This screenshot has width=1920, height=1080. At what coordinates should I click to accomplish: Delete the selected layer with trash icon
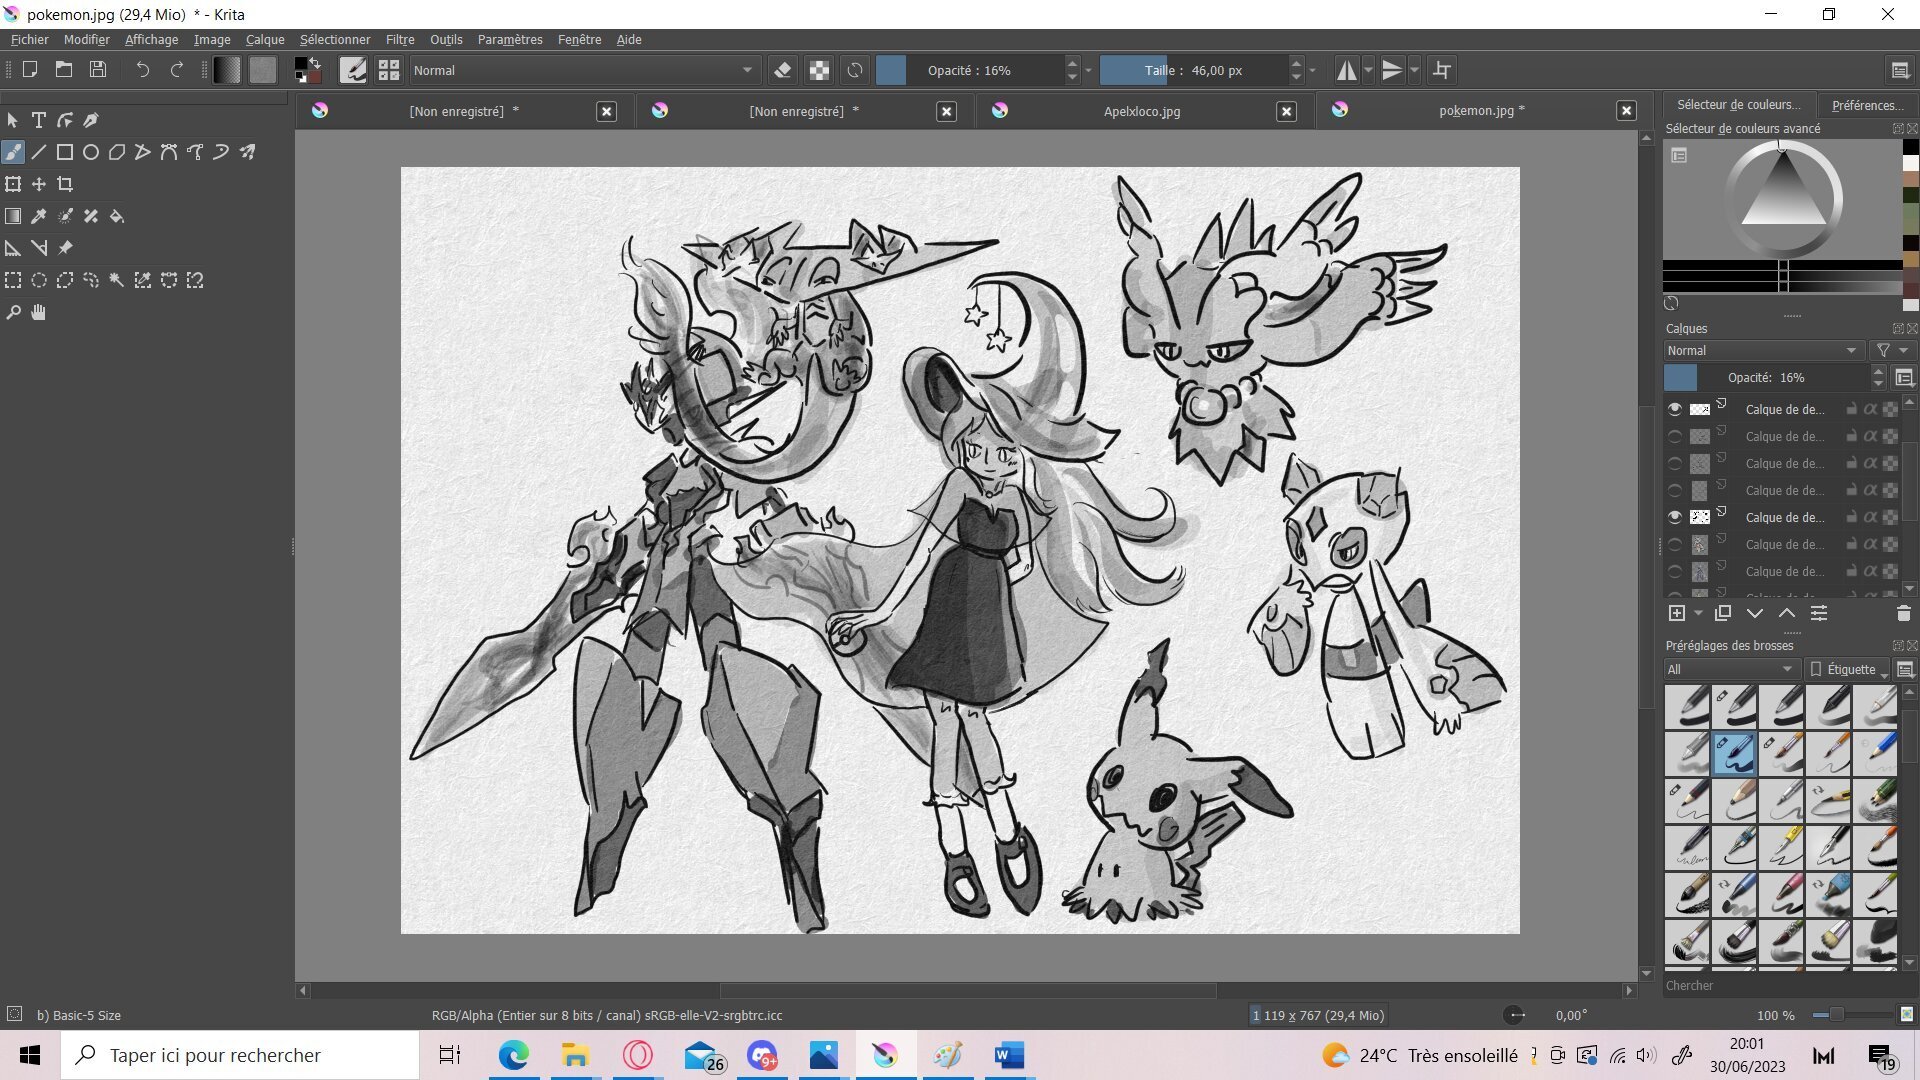[x=1903, y=613]
